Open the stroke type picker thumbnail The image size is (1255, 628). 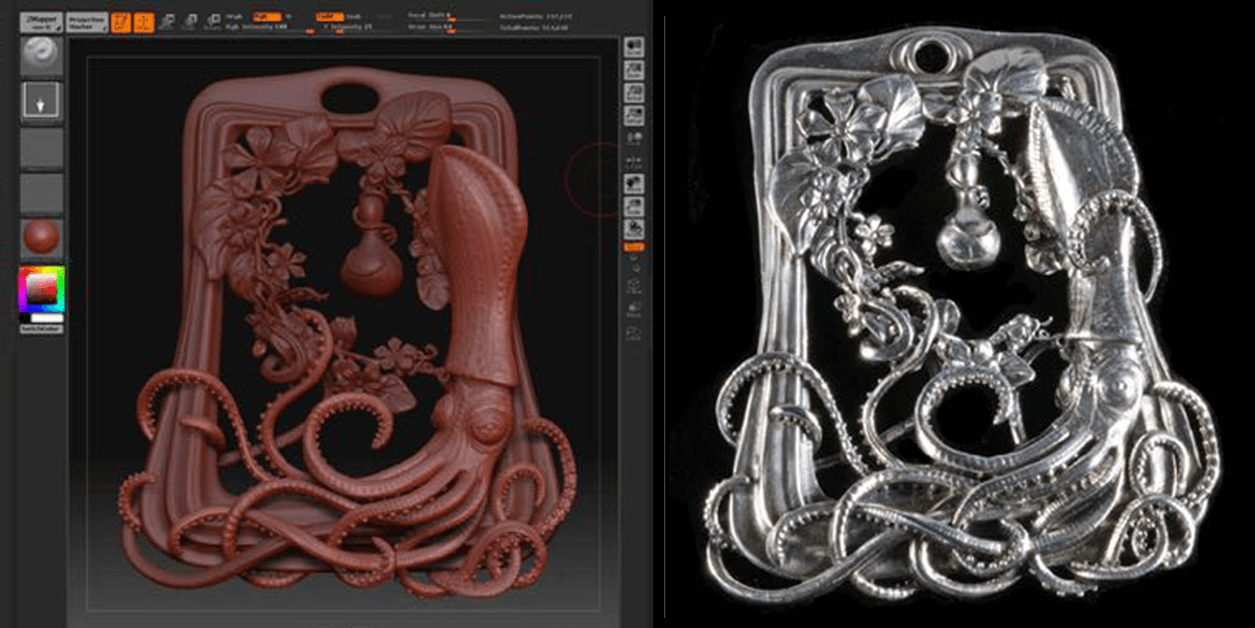tap(41, 102)
